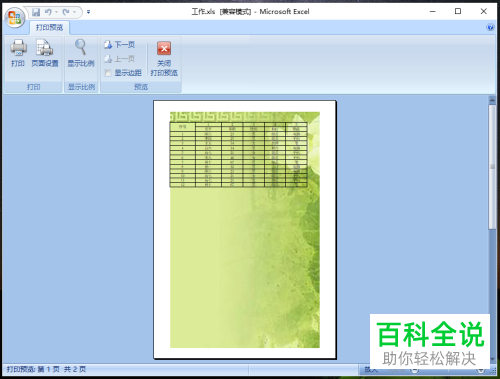
Task: Click the 打印 printer icon
Action: tap(18, 53)
